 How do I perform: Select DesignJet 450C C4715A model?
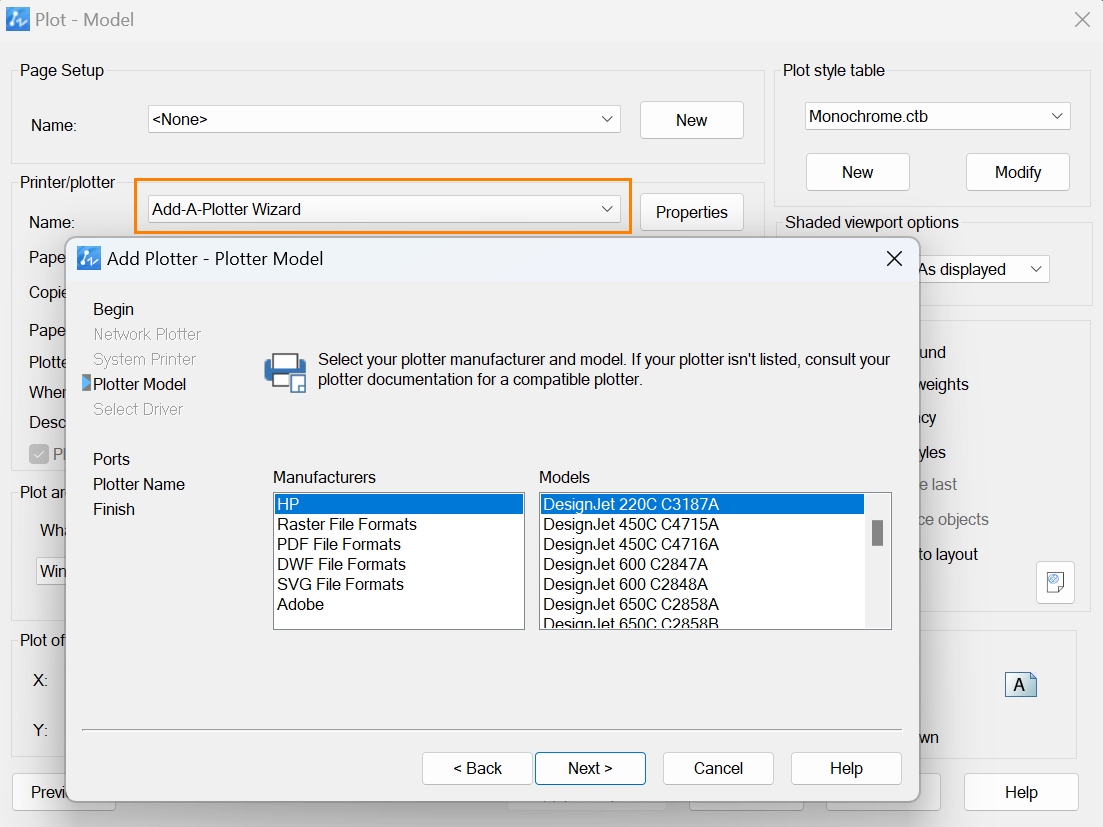tap(702, 525)
